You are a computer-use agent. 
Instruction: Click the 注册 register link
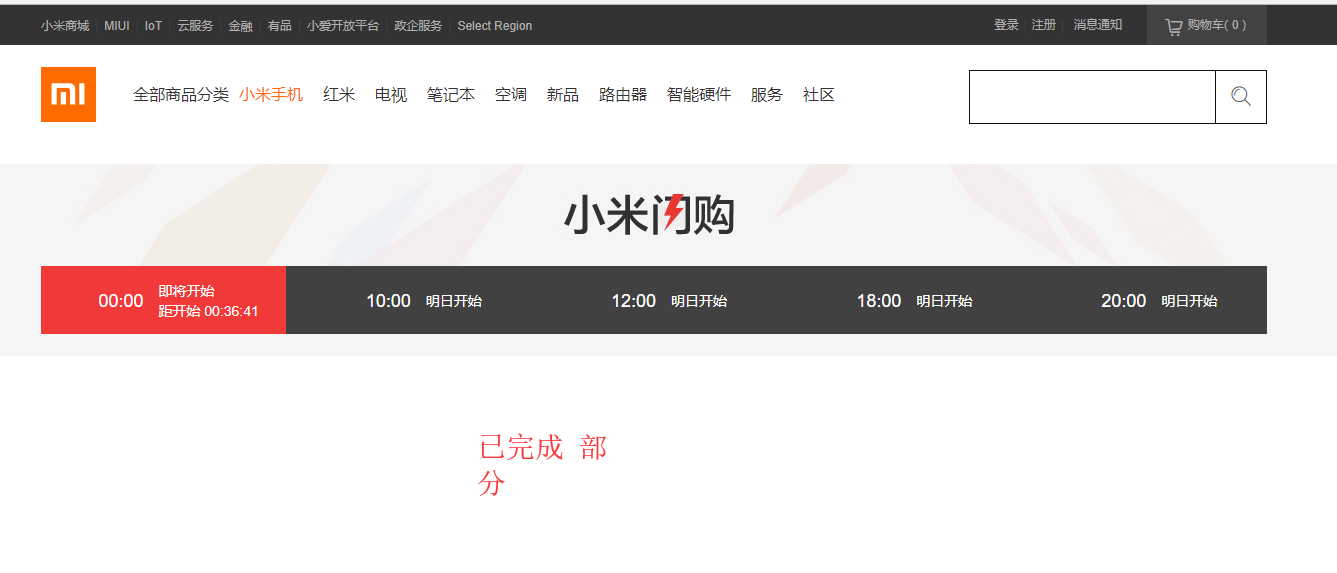tap(1044, 25)
